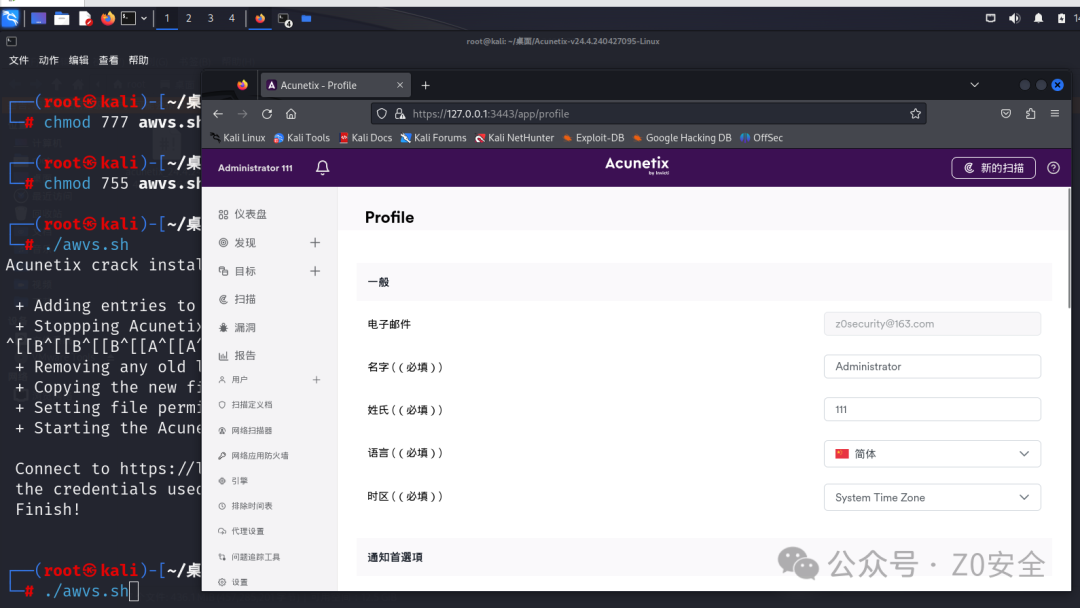Click the help question mark icon

(x=1053, y=167)
